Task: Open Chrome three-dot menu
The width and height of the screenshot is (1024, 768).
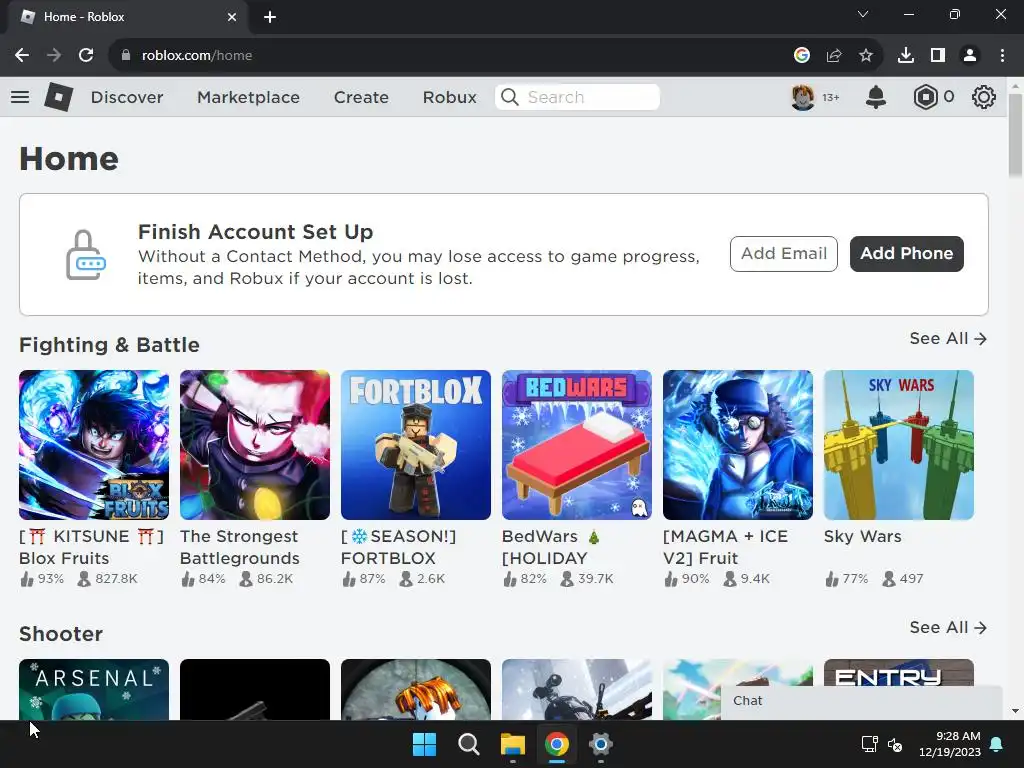Action: click(x=1002, y=56)
